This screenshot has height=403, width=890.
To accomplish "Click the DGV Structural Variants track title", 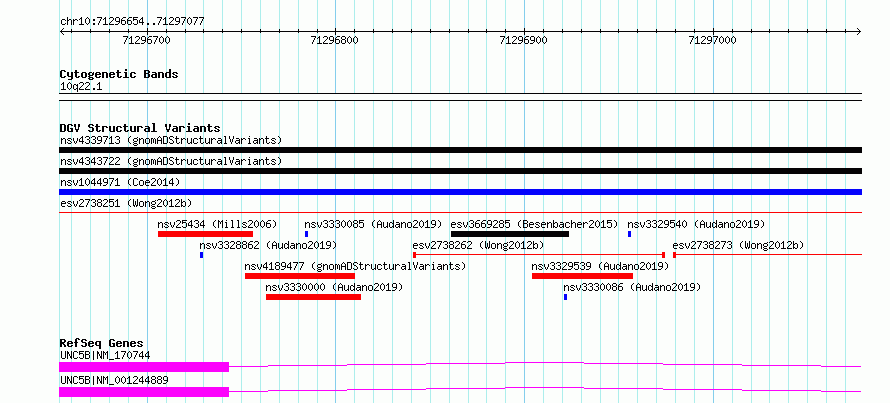I will 140,128.
